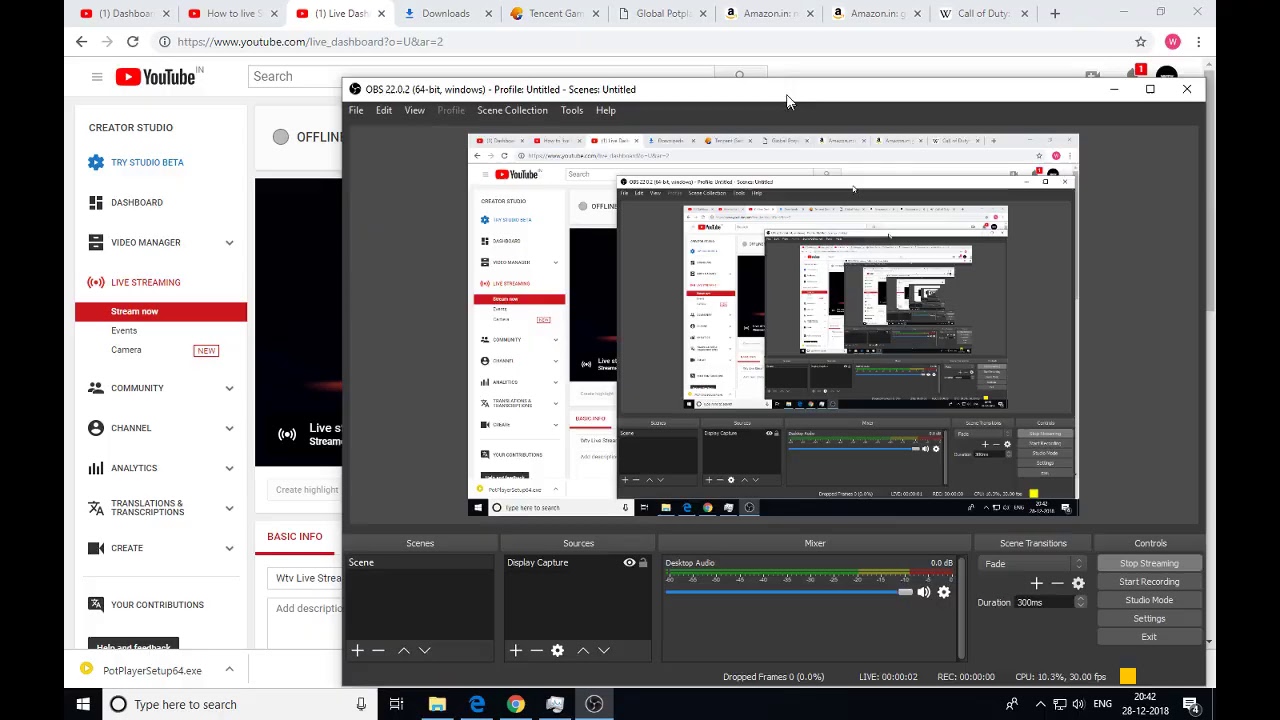Click Stop Streaming button
This screenshot has width=1280, height=720.
(1149, 563)
